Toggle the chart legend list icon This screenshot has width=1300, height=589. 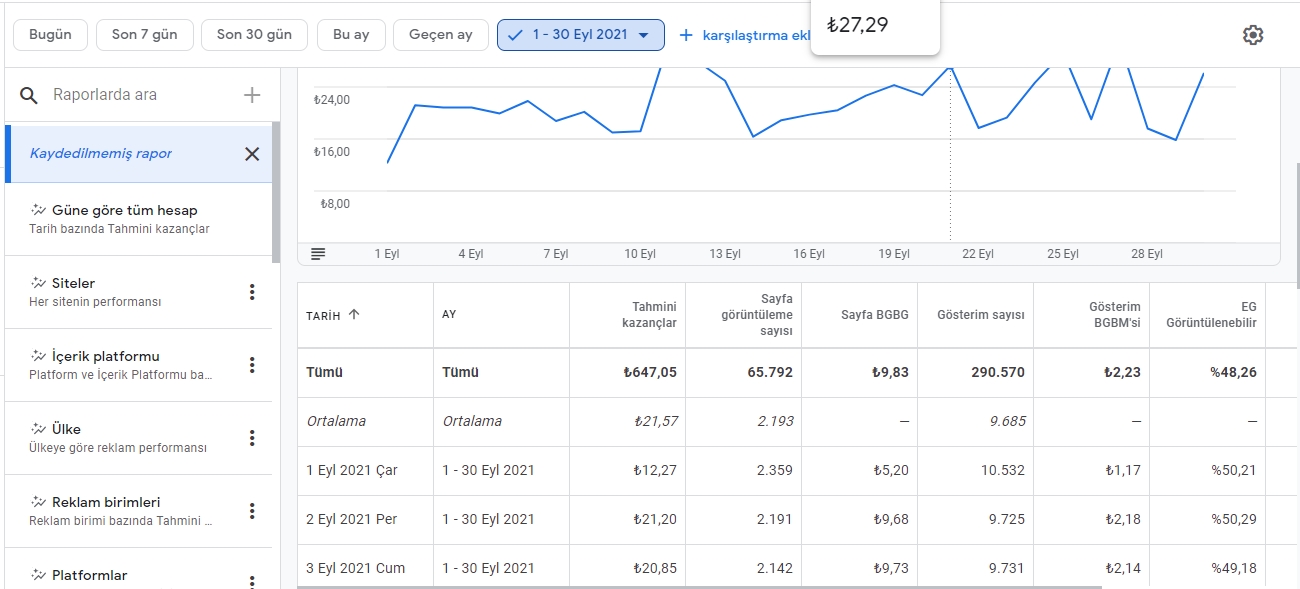pyautogui.click(x=318, y=254)
